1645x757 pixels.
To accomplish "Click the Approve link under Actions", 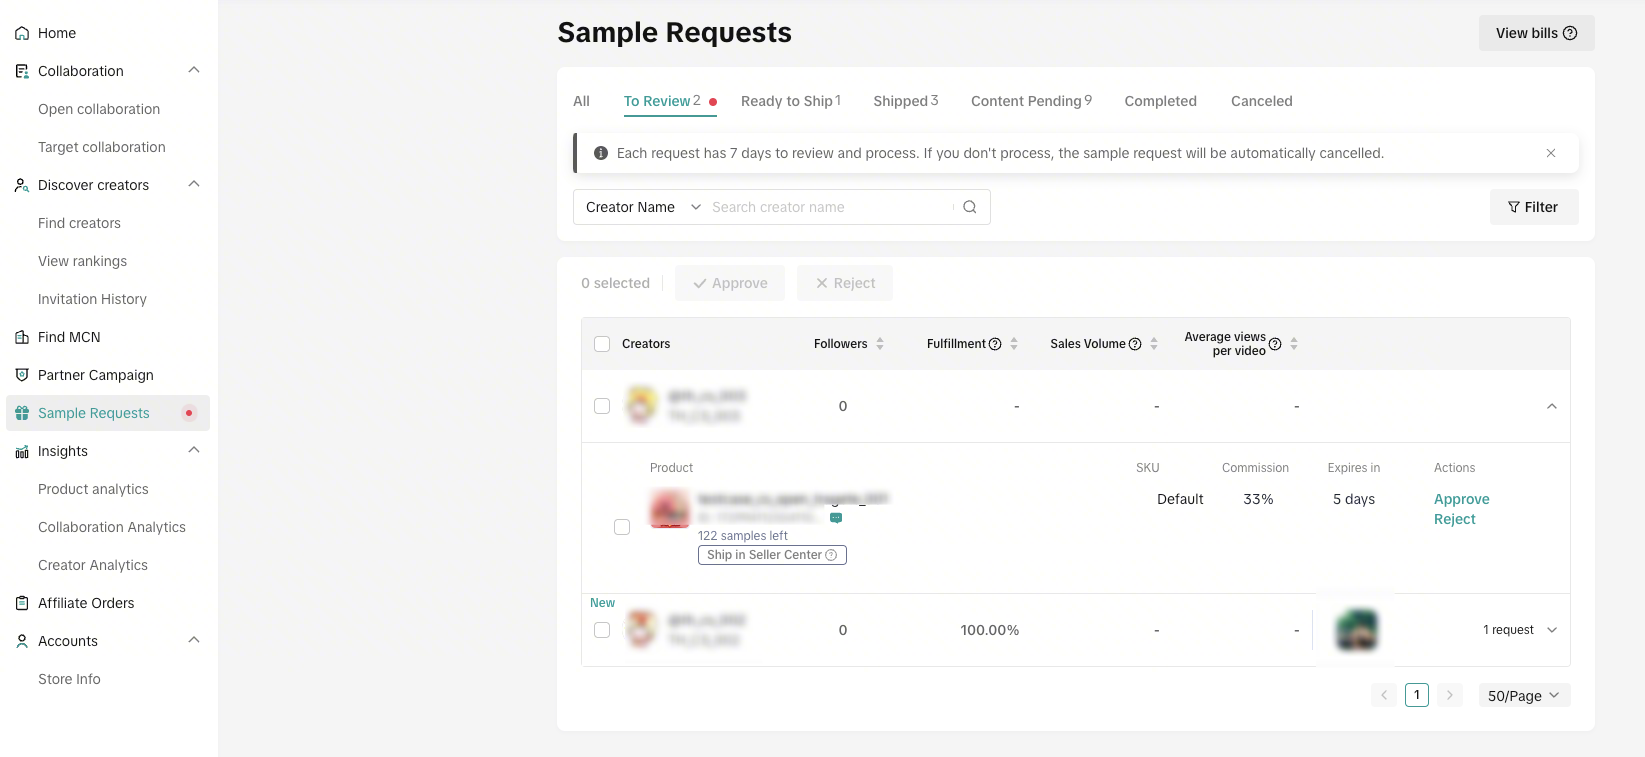I will [1461, 499].
